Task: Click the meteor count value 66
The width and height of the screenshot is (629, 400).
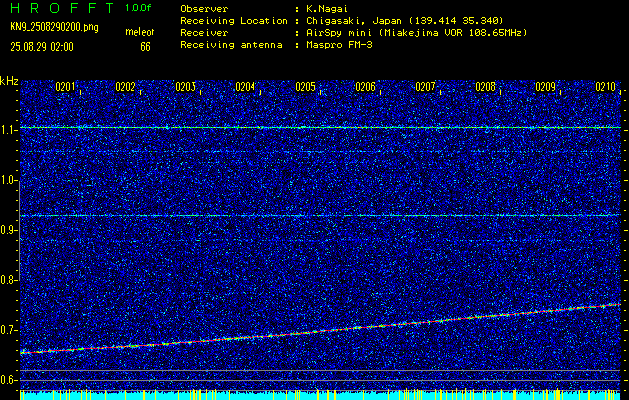Action: coord(145,47)
